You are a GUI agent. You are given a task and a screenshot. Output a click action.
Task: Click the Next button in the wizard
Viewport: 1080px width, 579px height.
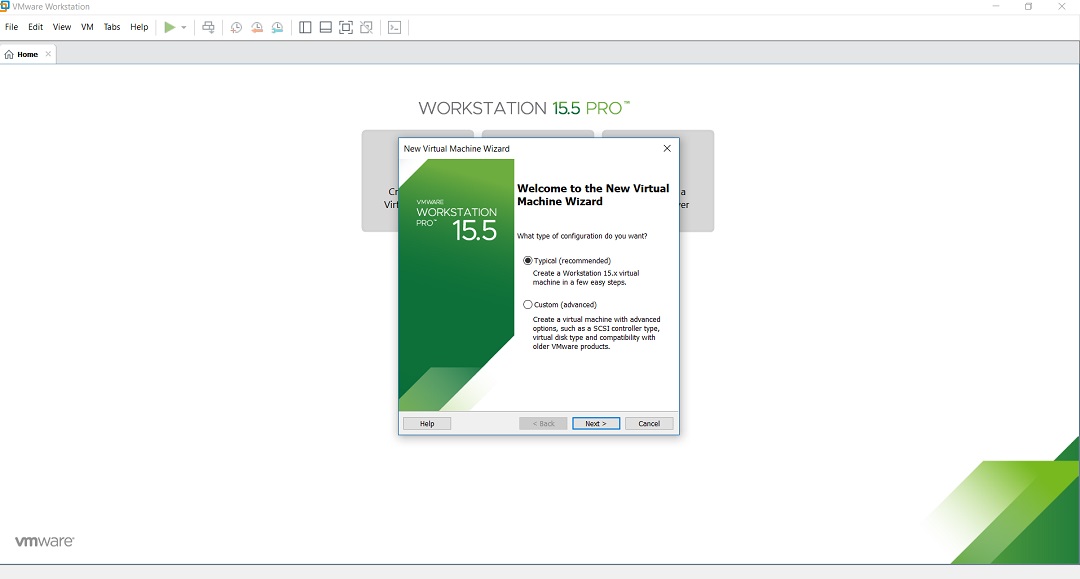[x=596, y=423]
